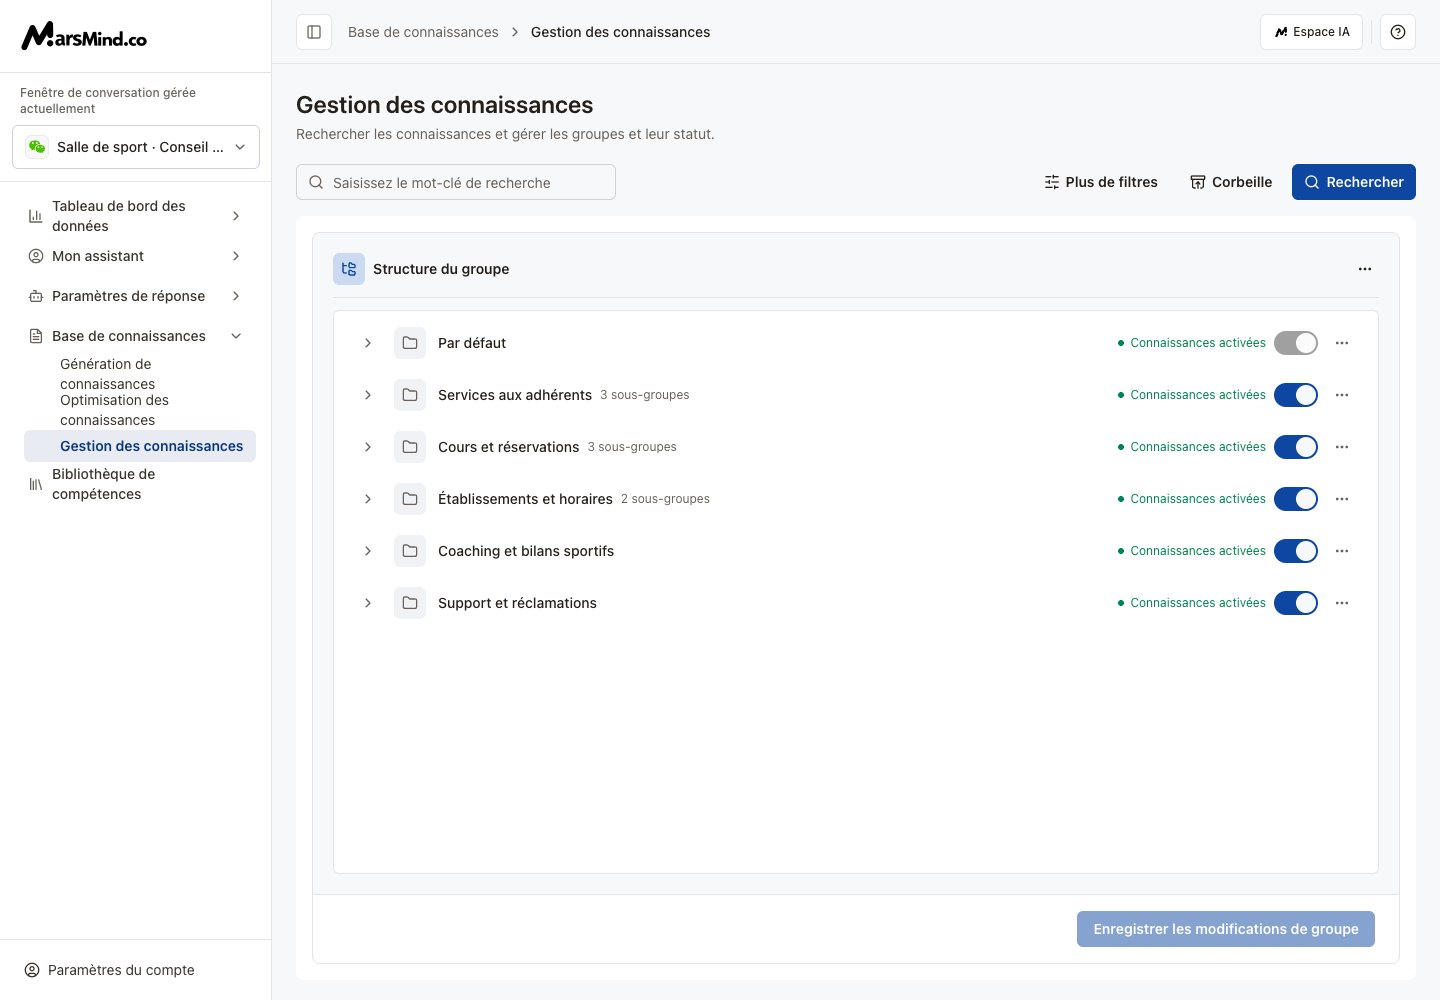
Task: Click folder icon of Services aux adhérents
Action: [x=410, y=395]
